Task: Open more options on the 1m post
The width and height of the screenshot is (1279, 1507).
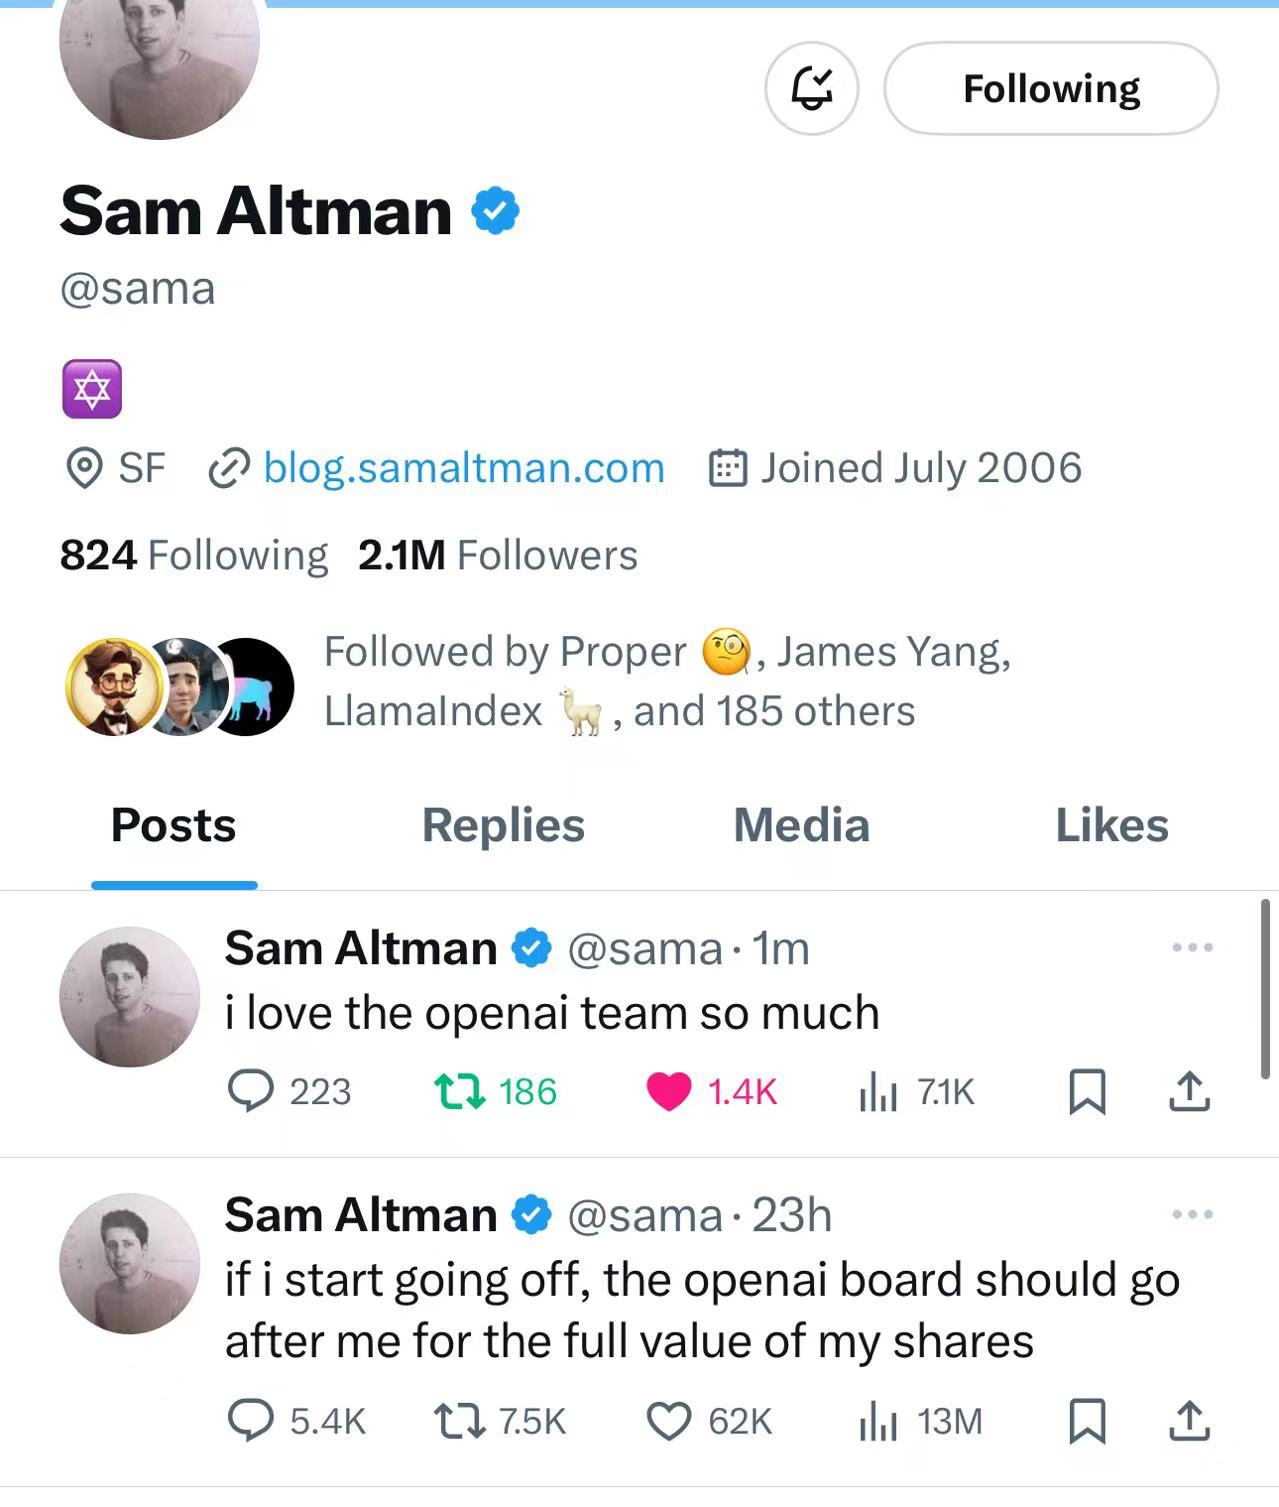Action: 1192,947
